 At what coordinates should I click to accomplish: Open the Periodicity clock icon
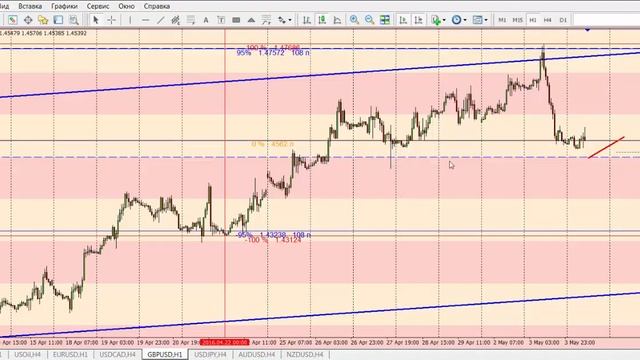456,20
